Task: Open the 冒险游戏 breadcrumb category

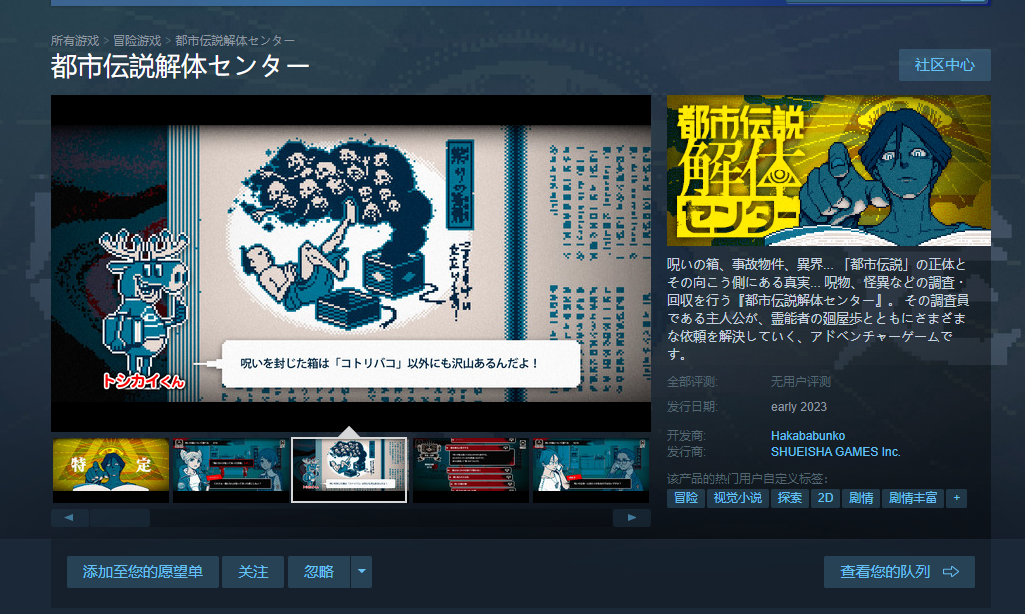Action: (137, 41)
